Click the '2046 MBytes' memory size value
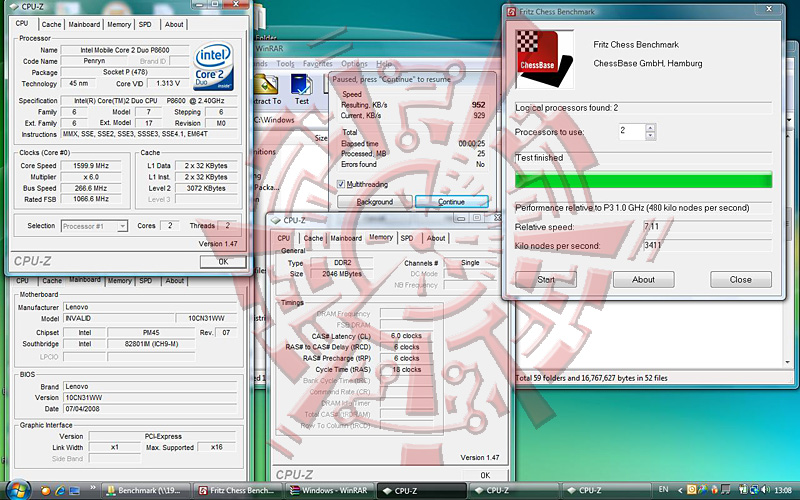The image size is (800, 500). tap(342, 274)
